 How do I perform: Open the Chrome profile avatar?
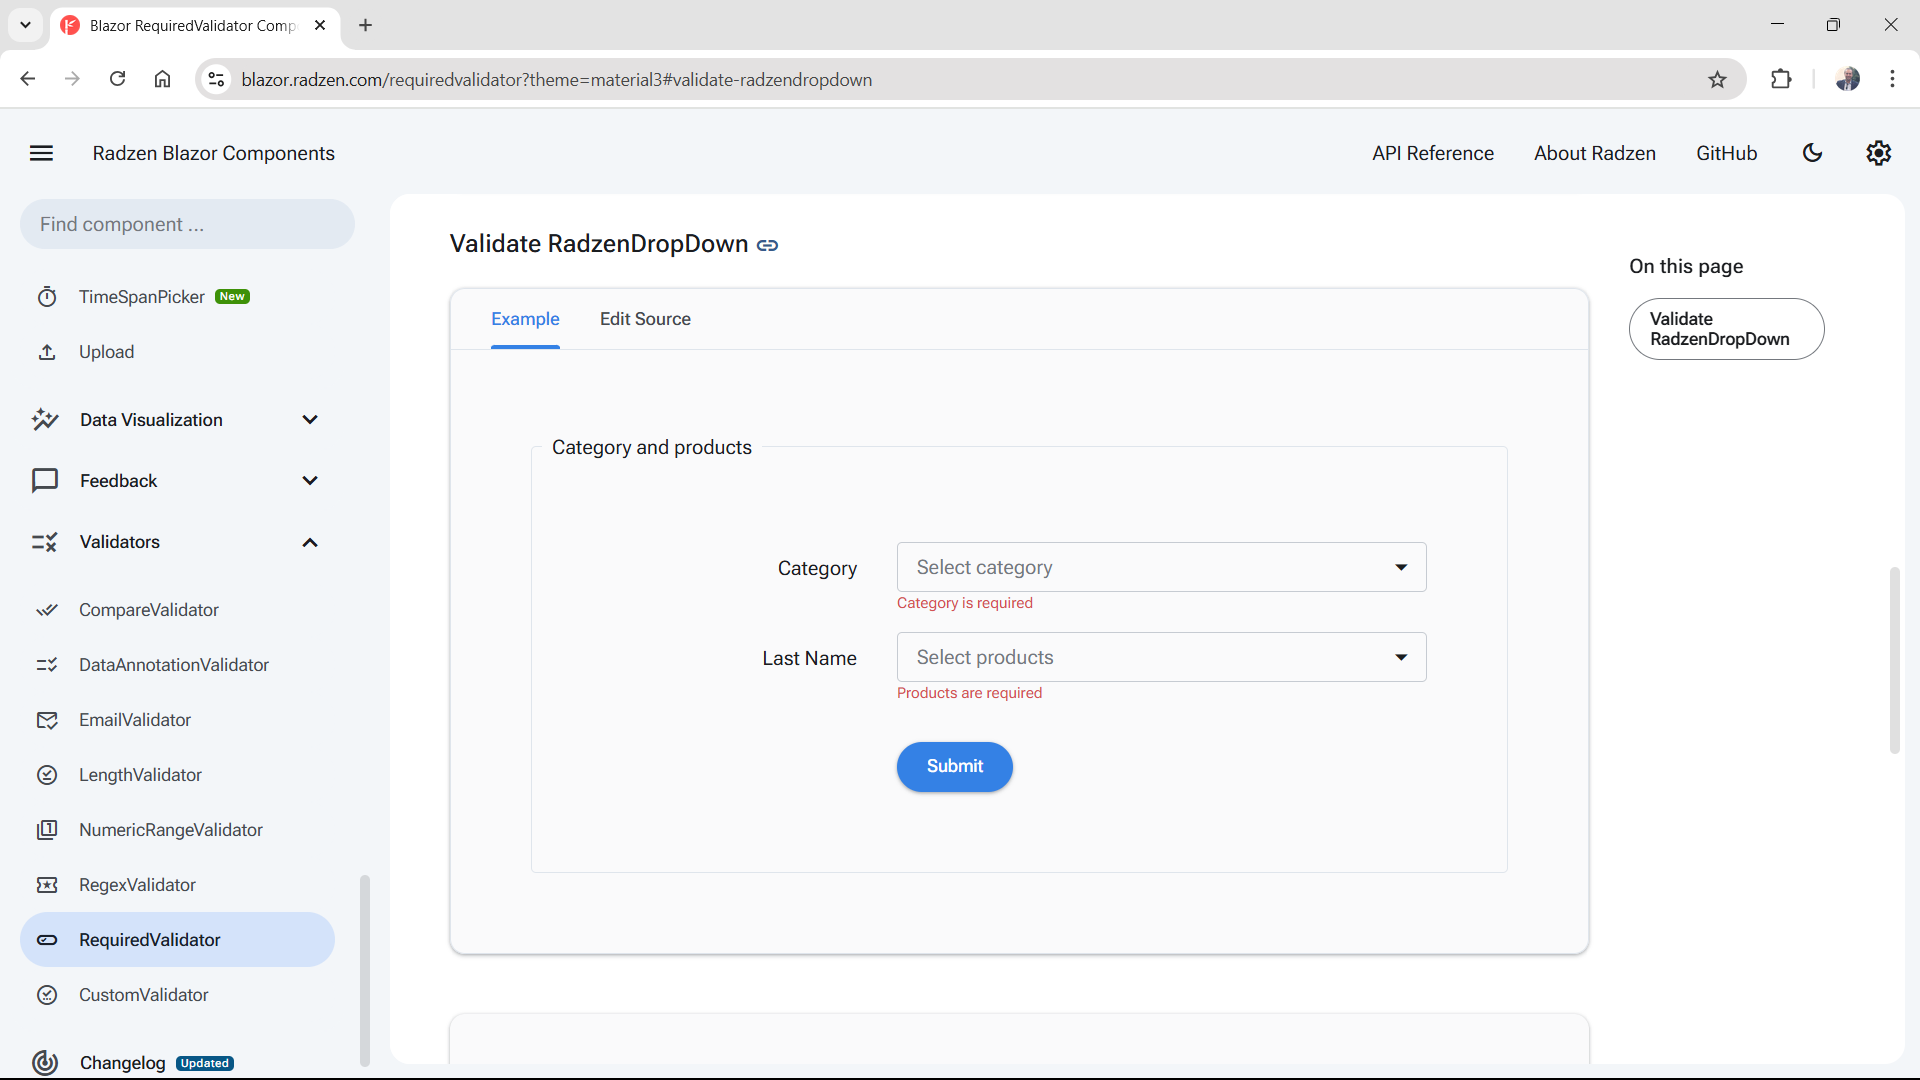(1847, 80)
